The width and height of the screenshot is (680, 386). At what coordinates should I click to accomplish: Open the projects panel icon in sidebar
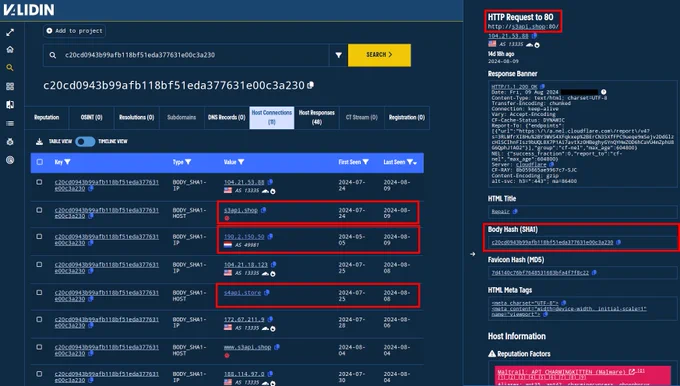click(x=10, y=105)
